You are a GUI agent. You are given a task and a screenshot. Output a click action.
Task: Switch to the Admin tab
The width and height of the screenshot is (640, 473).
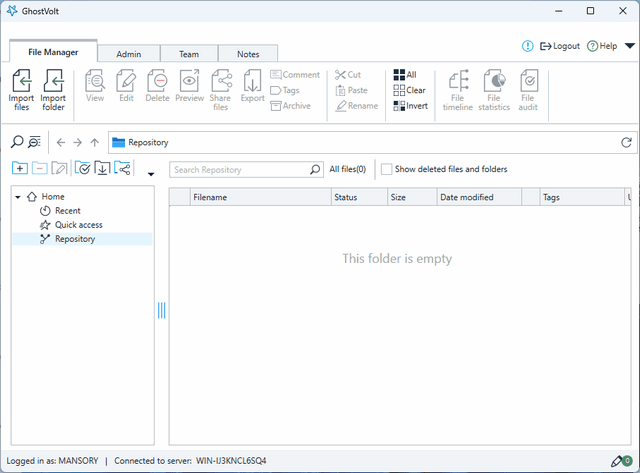tap(128, 54)
